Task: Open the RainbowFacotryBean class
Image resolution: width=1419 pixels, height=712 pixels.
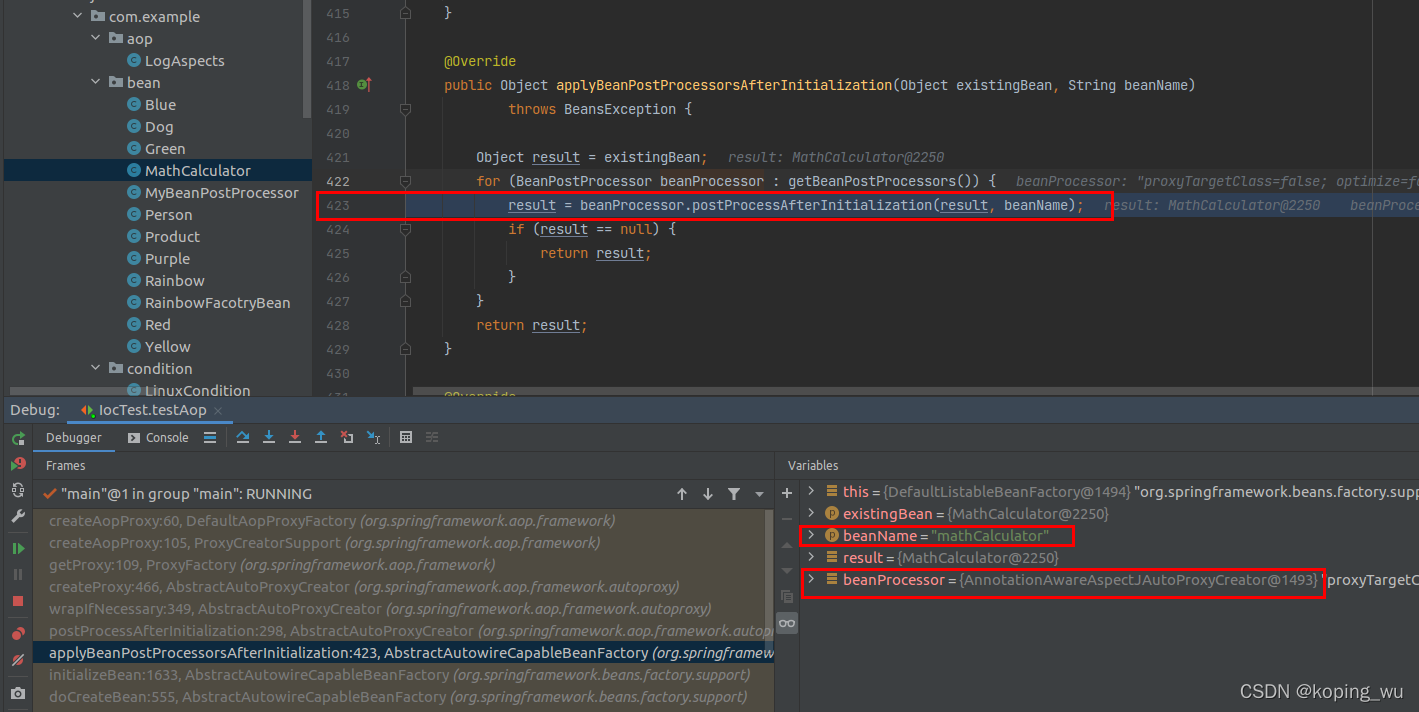Action: point(218,303)
